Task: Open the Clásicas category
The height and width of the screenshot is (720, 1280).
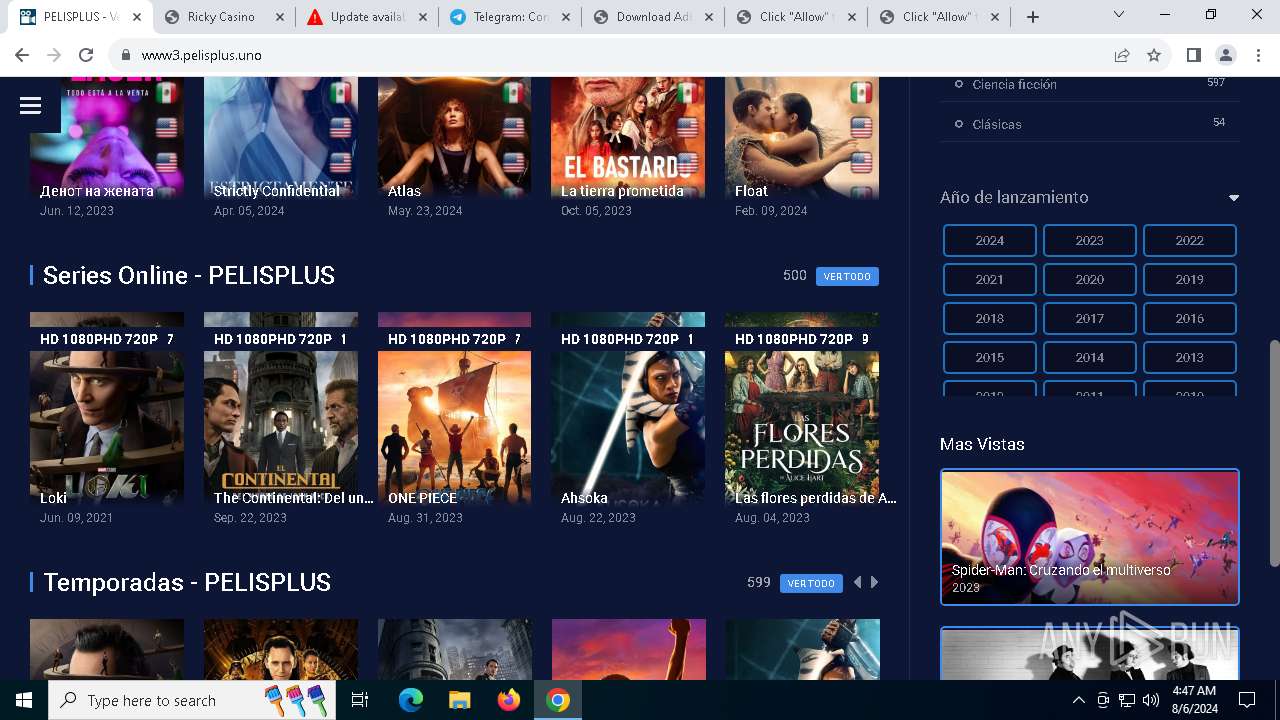Action: [996, 124]
